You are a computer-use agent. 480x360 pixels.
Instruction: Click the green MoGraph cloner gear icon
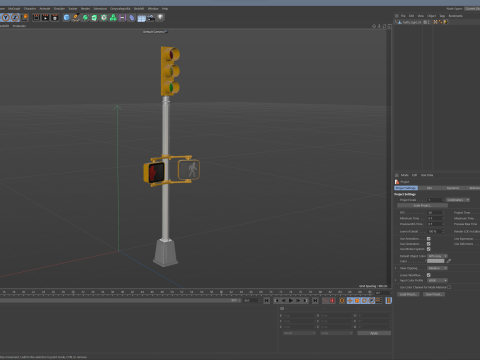coord(104,17)
